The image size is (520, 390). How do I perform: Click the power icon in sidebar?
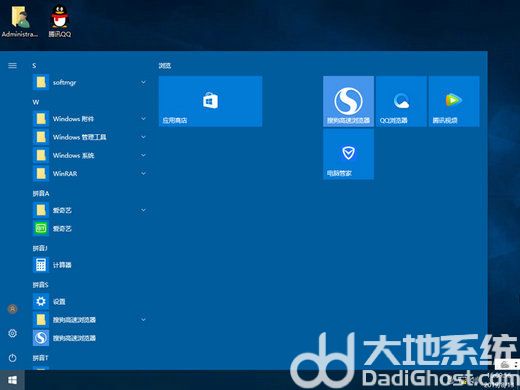tap(12, 358)
